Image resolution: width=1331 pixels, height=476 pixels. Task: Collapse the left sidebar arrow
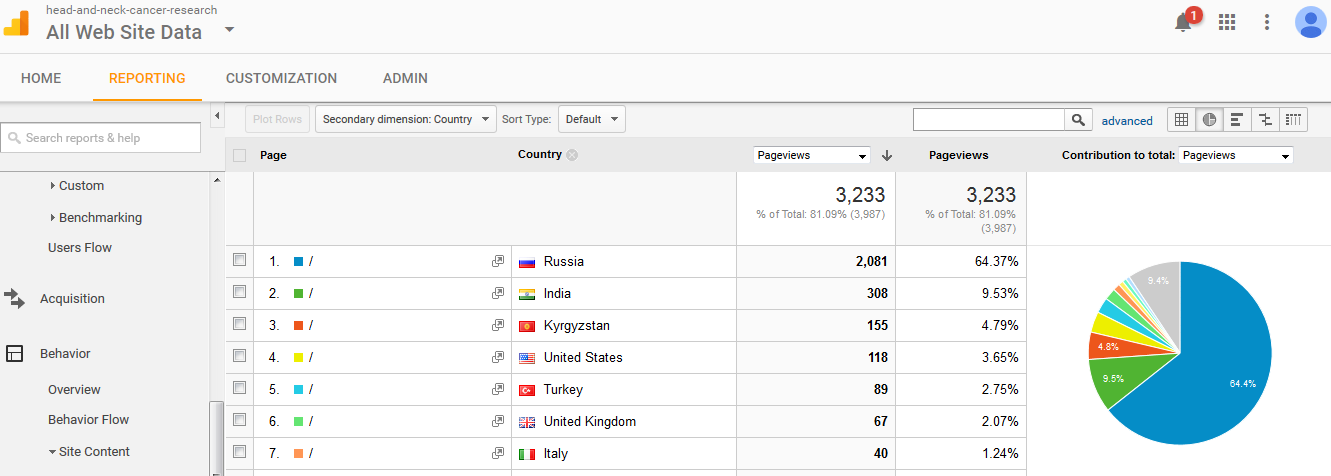pyautogui.click(x=217, y=118)
